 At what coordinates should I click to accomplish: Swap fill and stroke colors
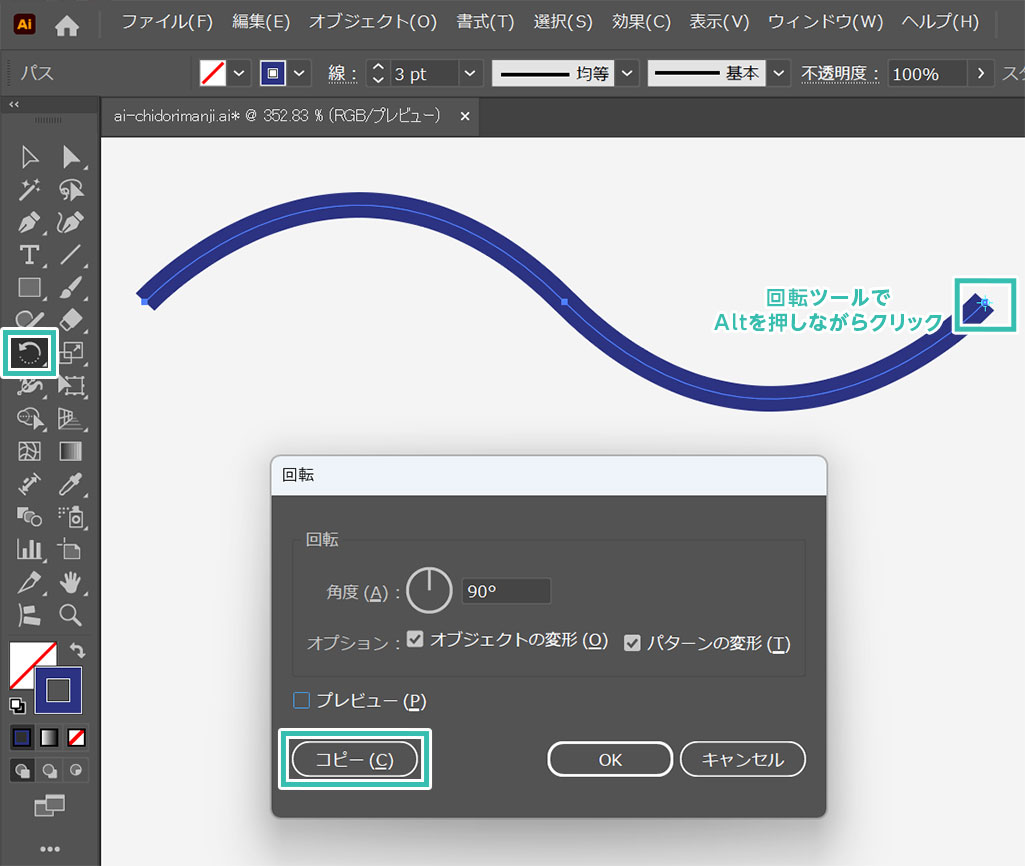pyautogui.click(x=77, y=650)
